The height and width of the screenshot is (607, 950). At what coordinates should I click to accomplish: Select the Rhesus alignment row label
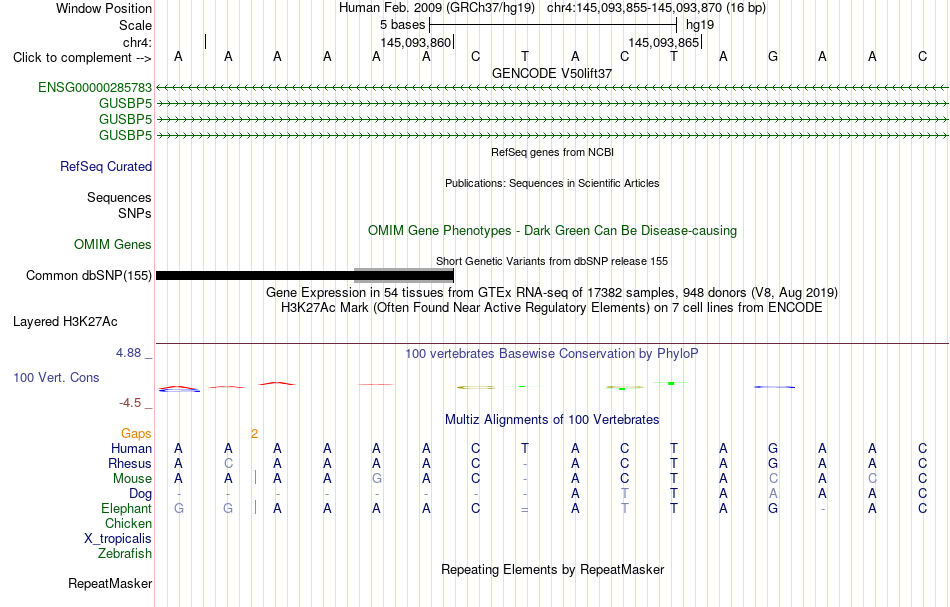[x=130, y=463]
